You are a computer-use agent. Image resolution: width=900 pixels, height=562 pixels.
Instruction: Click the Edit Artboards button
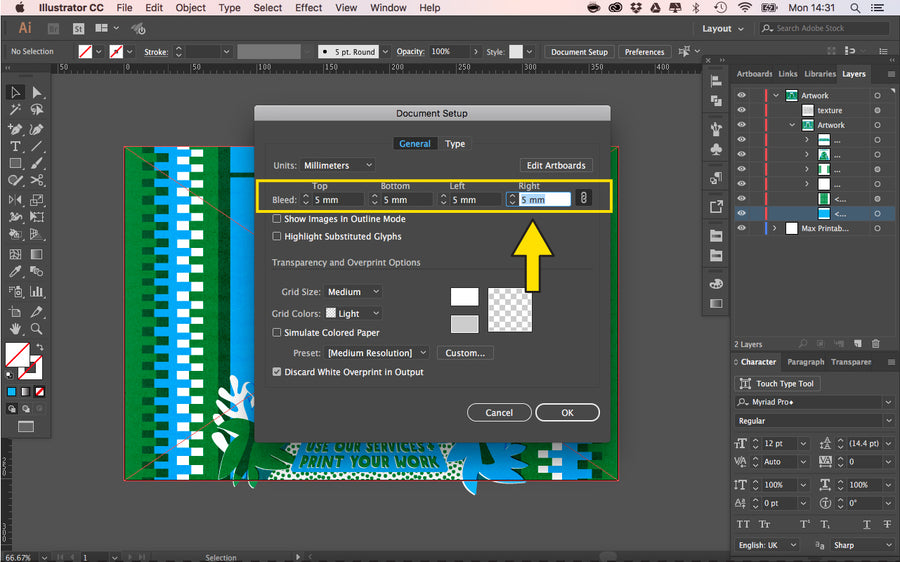click(x=556, y=165)
